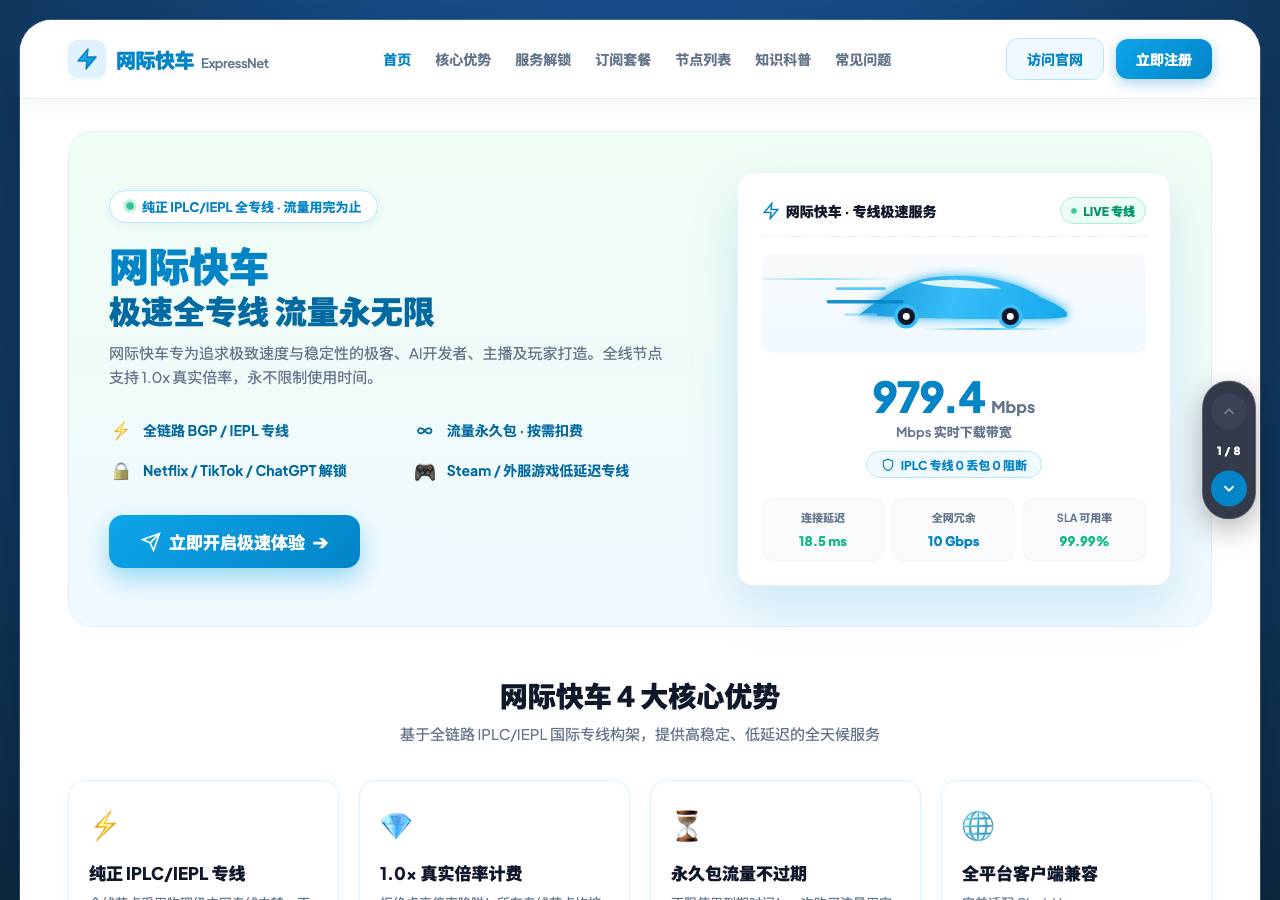Click the infinity icon beside 流量永久包
This screenshot has width=1280, height=900.
click(x=425, y=431)
